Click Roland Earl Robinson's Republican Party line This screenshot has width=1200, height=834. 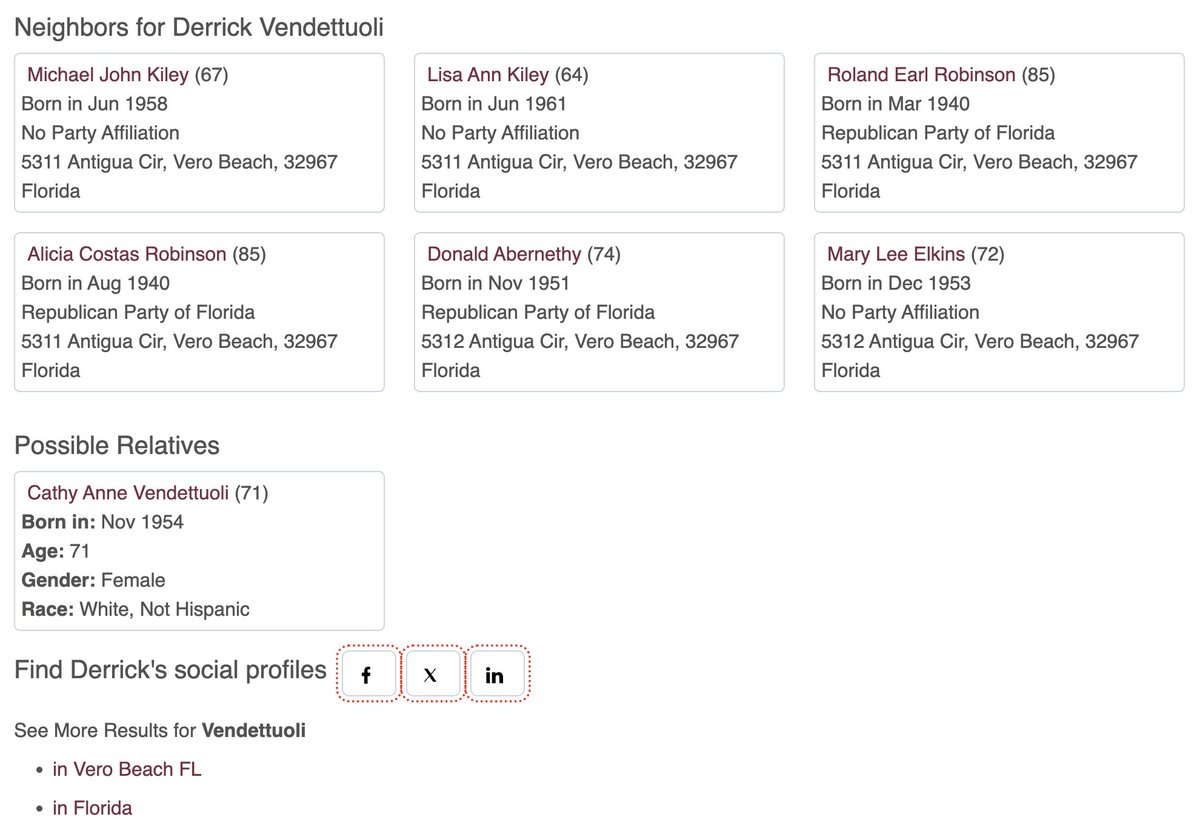point(938,133)
